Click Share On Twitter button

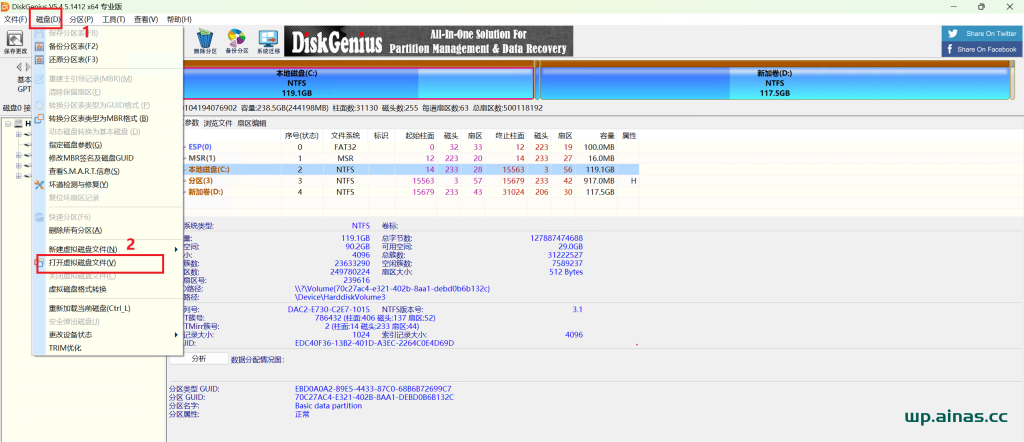point(980,34)
